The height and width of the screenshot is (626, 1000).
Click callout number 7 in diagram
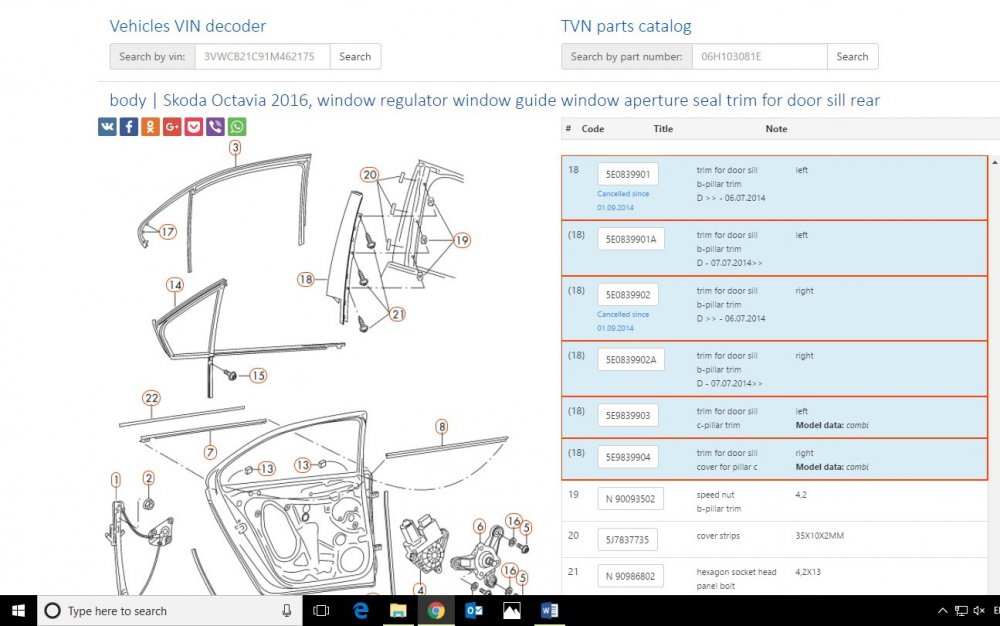click(210, 452)
